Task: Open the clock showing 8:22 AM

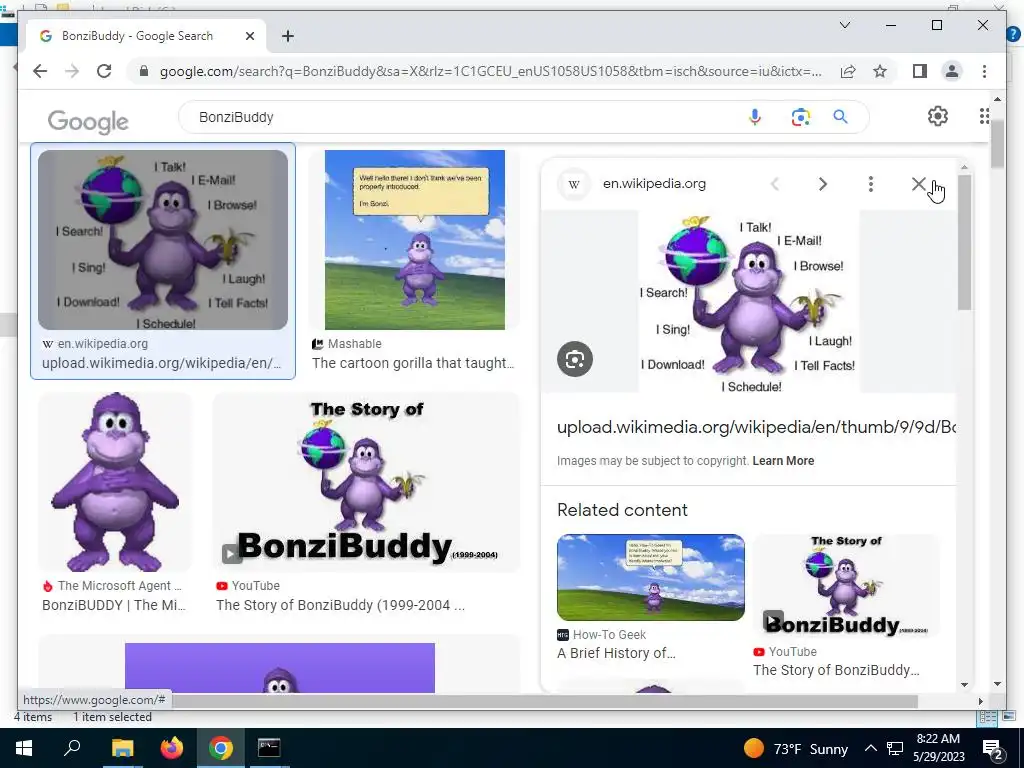Action: (x=938, y=748)
